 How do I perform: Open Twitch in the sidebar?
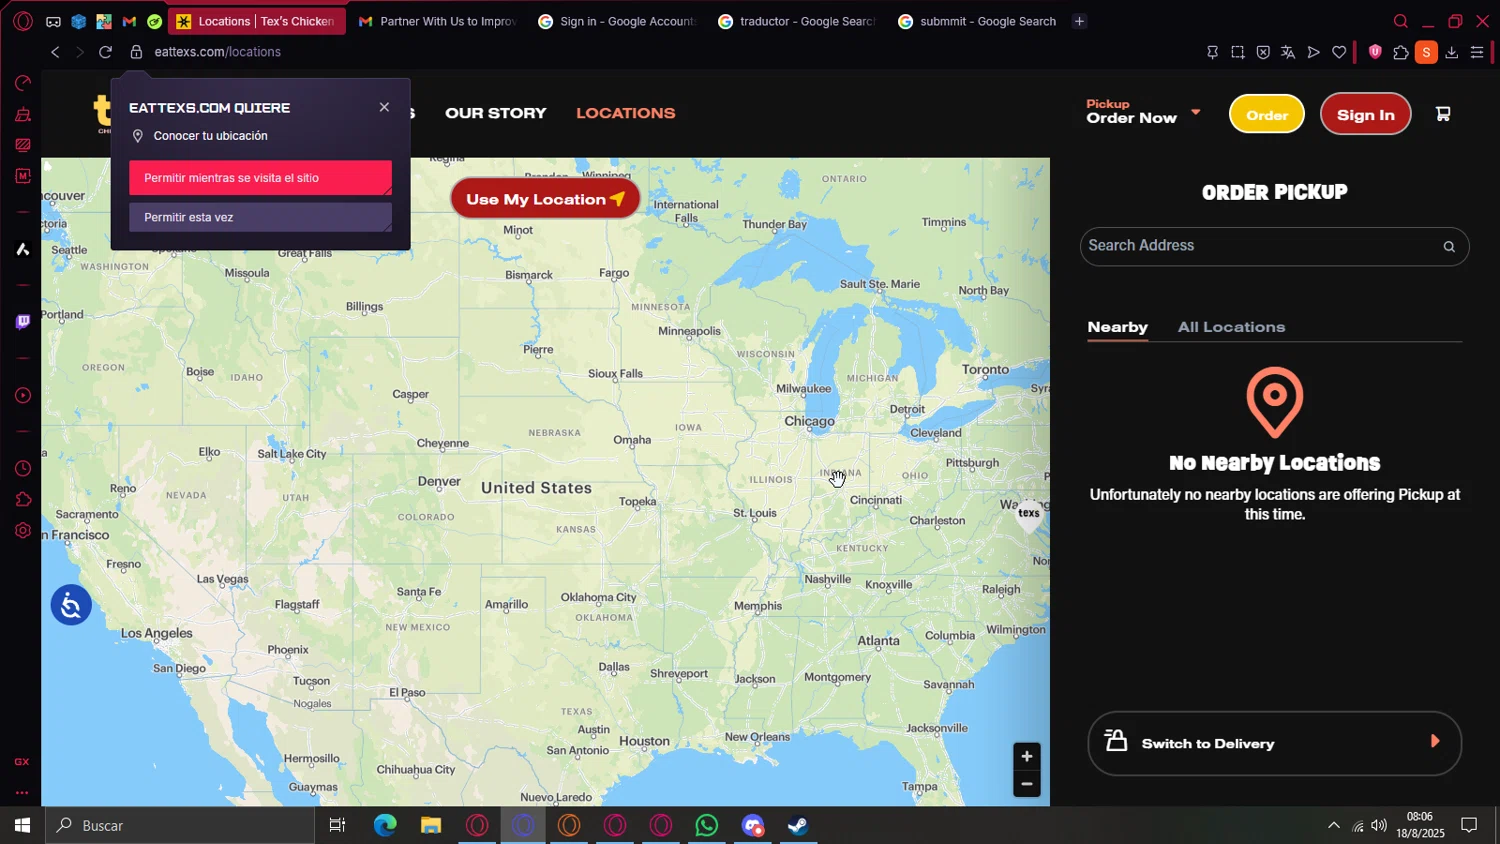[x=23, y=322]
